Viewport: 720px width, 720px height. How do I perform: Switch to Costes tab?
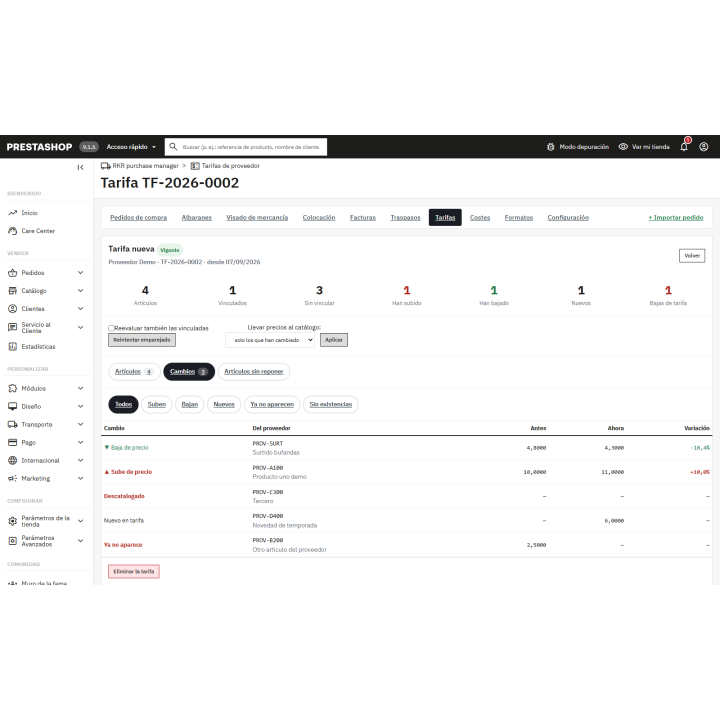(480, 218)
